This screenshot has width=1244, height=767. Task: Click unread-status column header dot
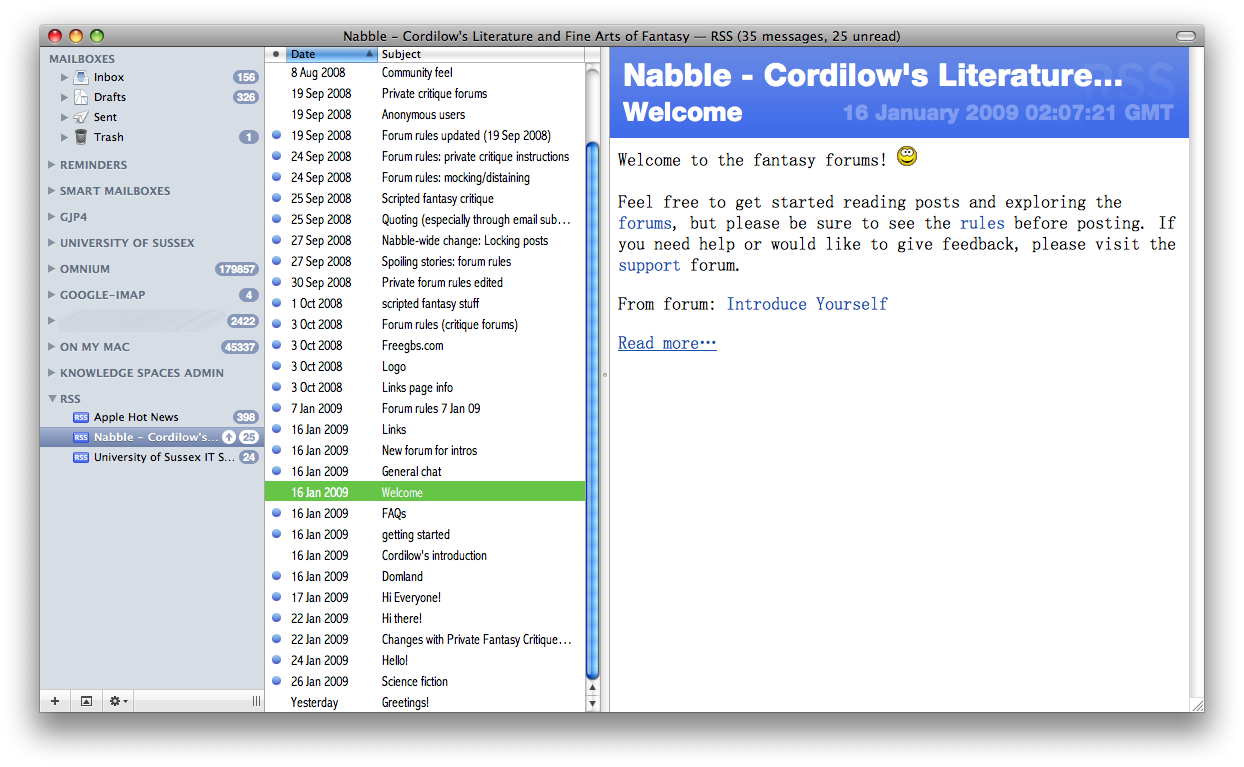[x=276, y=54]
